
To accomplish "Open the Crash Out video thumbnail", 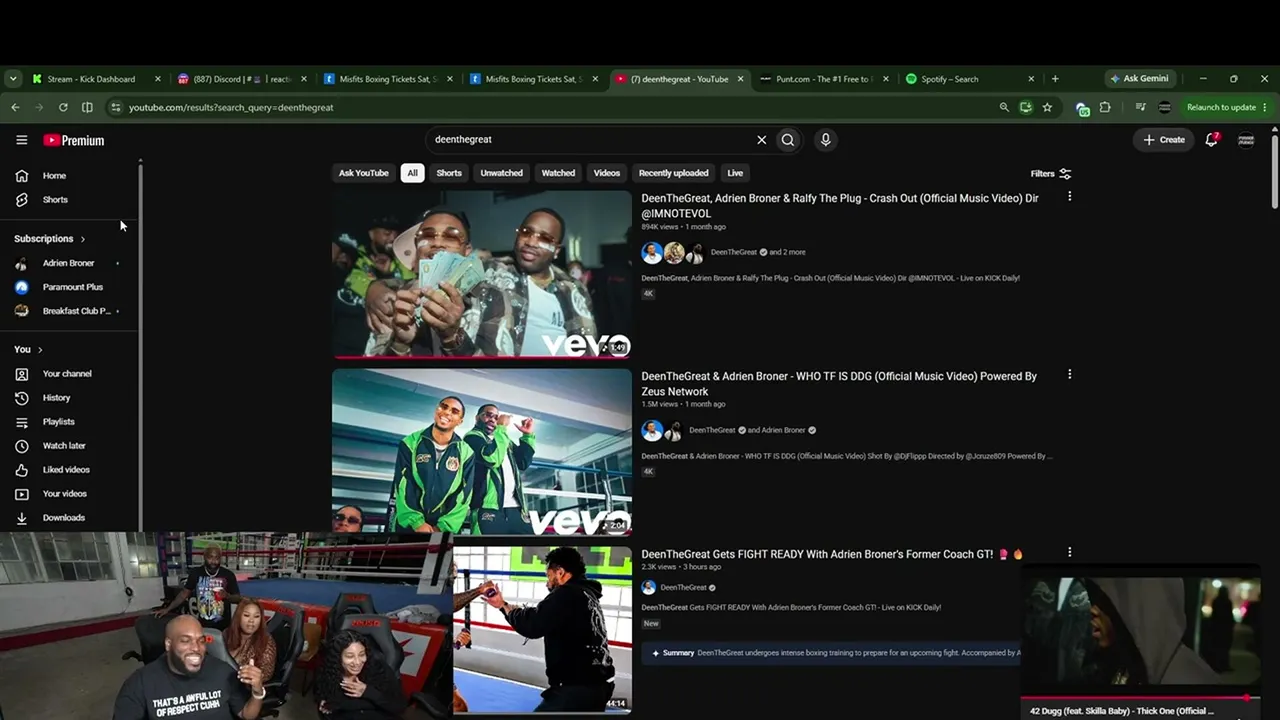I will 482,274.
